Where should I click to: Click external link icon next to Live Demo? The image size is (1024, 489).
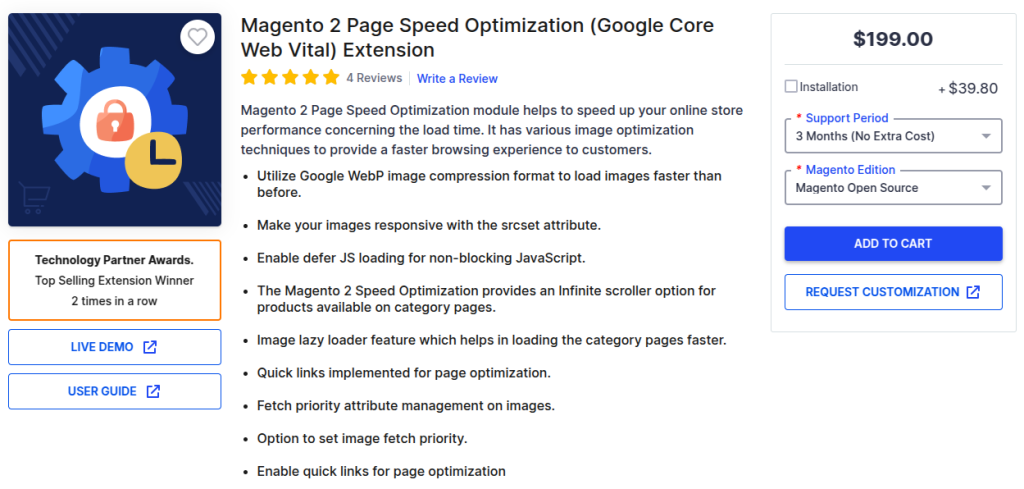coord(150,347)
